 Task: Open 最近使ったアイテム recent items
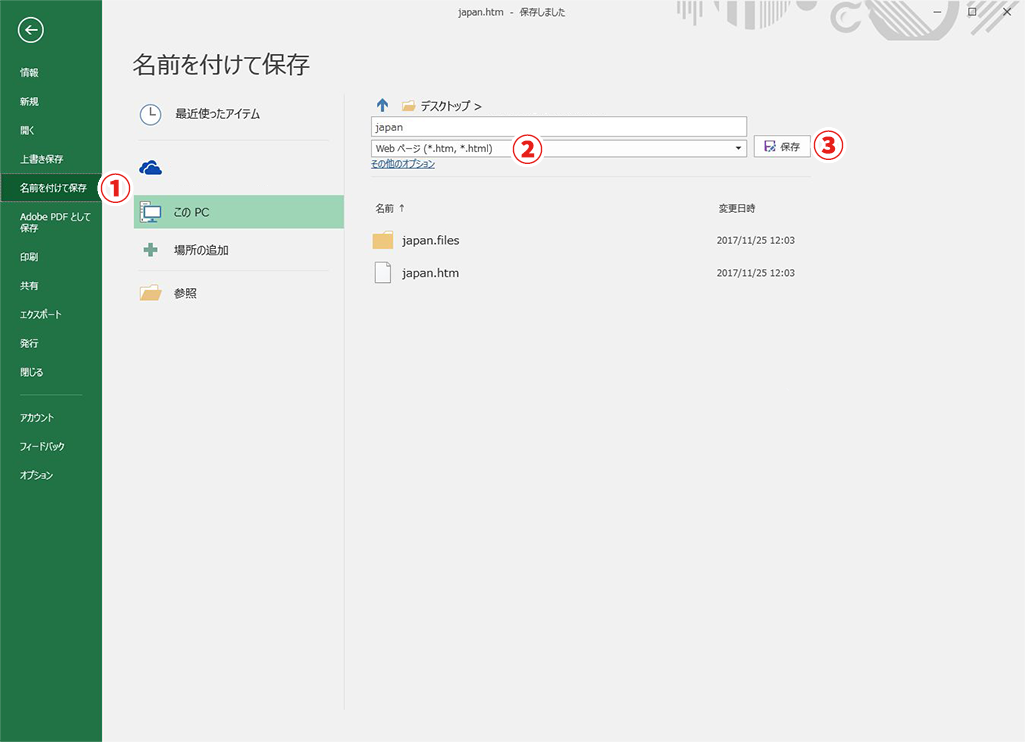[217, 114]
